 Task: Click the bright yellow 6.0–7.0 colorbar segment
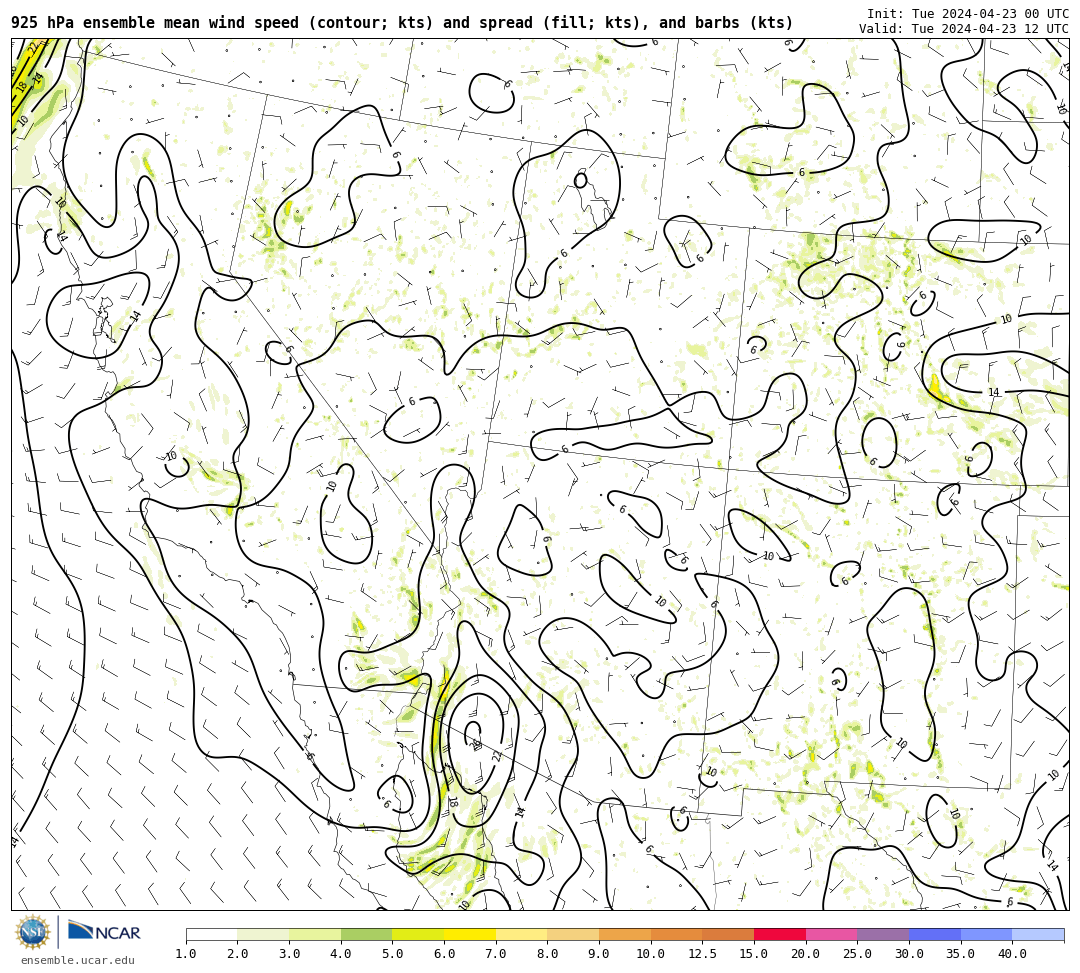pos(470,934)
